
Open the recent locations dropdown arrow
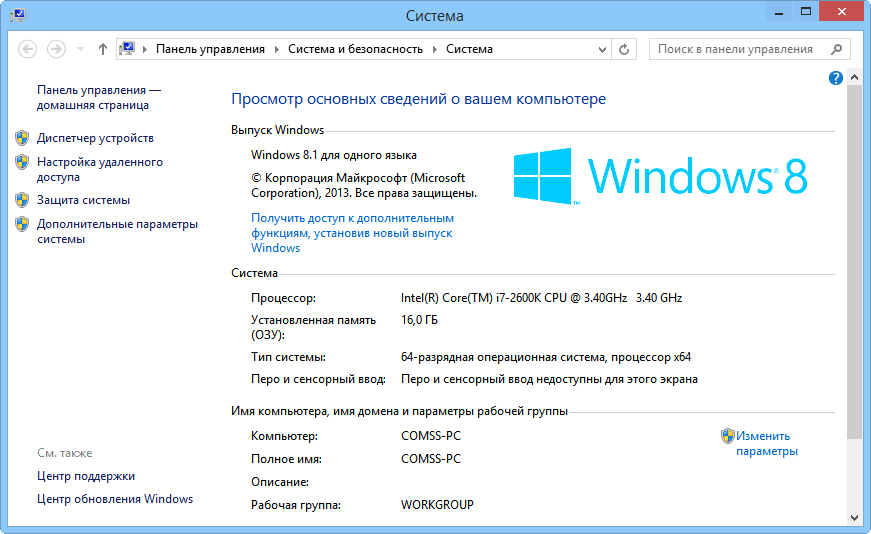pyautogui.click(x=80, y=49)
